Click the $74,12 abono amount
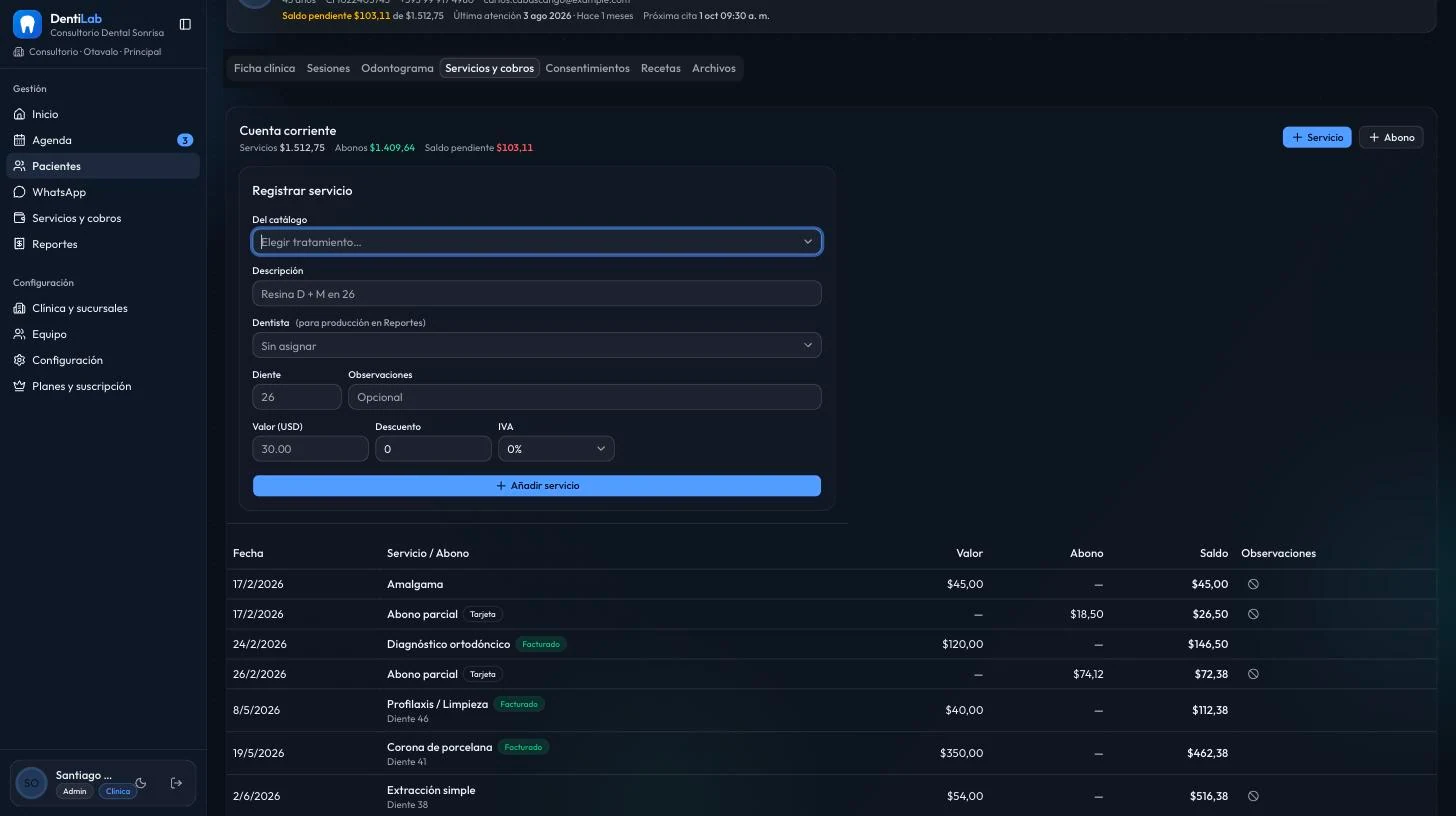 click(x=1088, y=674)
